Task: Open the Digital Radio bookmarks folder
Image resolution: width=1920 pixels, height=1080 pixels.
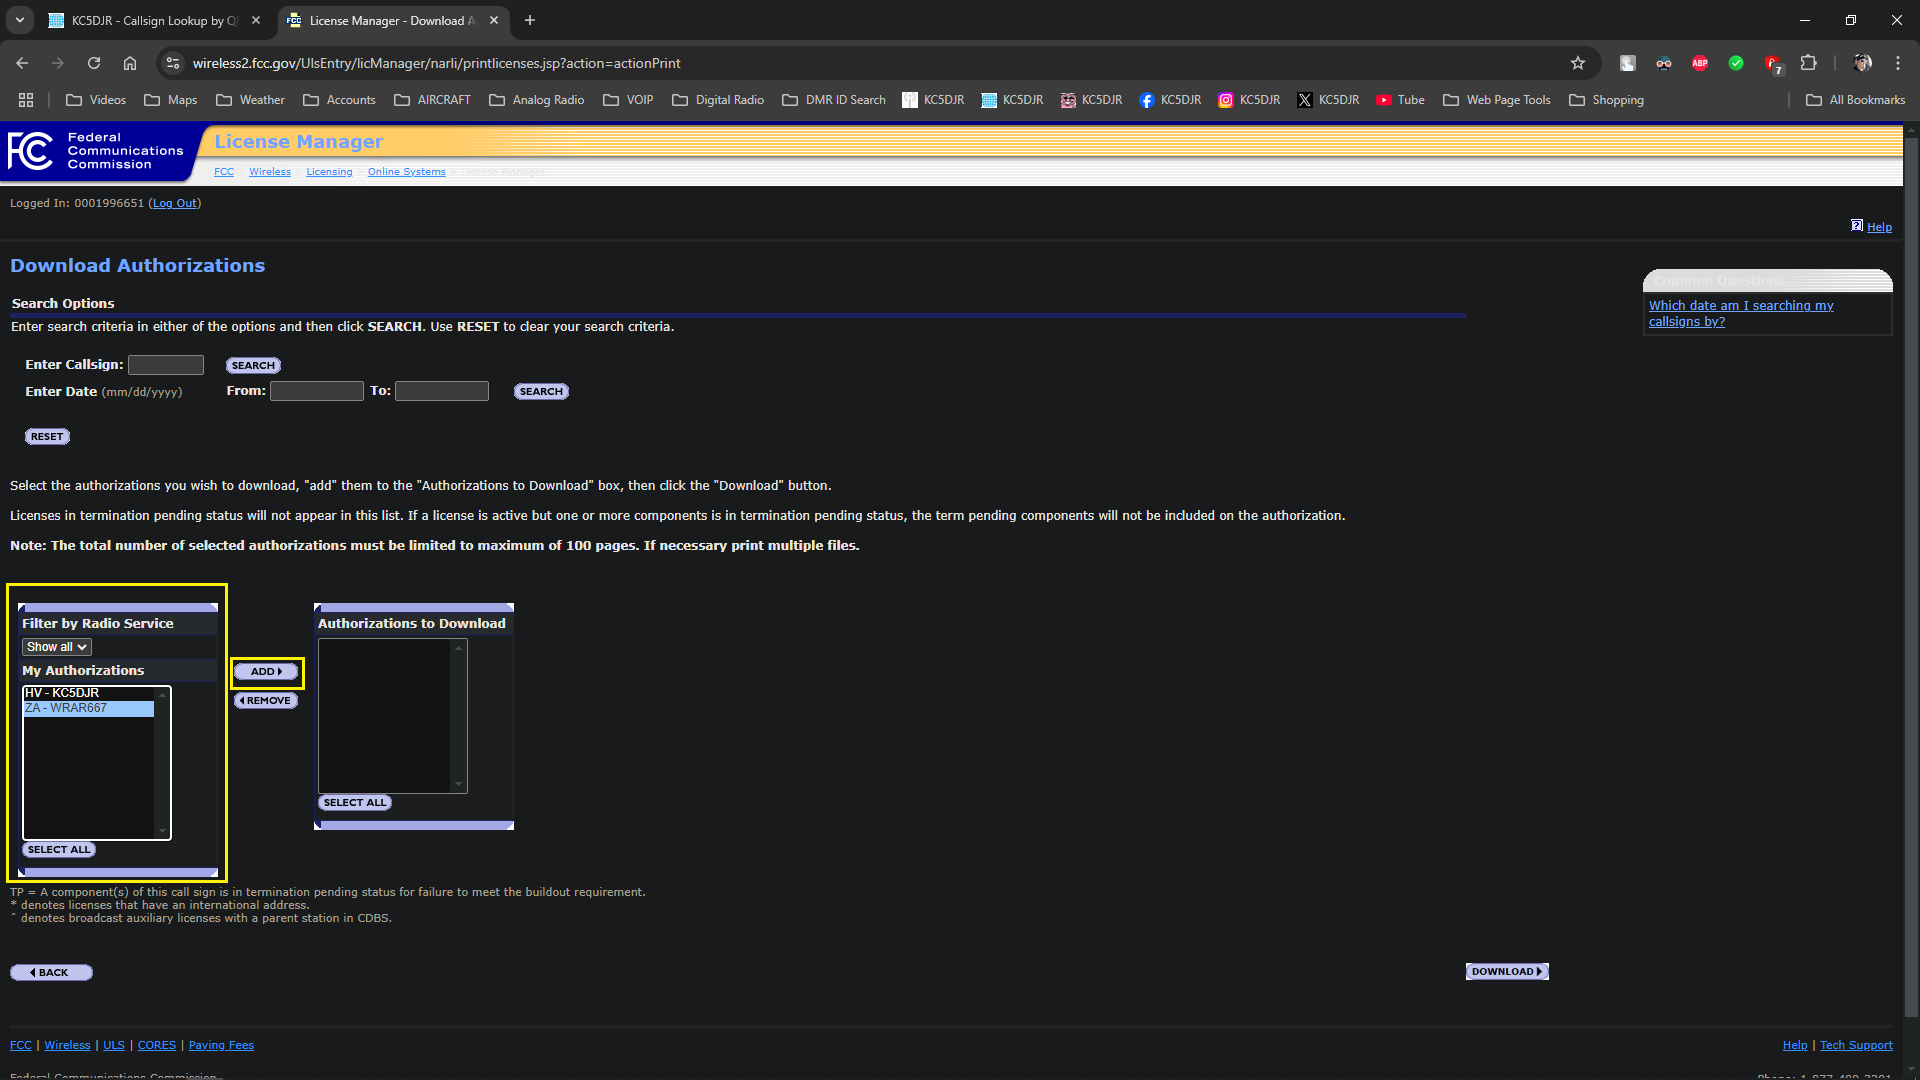Action: pyautogui.click(x=718, y=100)
